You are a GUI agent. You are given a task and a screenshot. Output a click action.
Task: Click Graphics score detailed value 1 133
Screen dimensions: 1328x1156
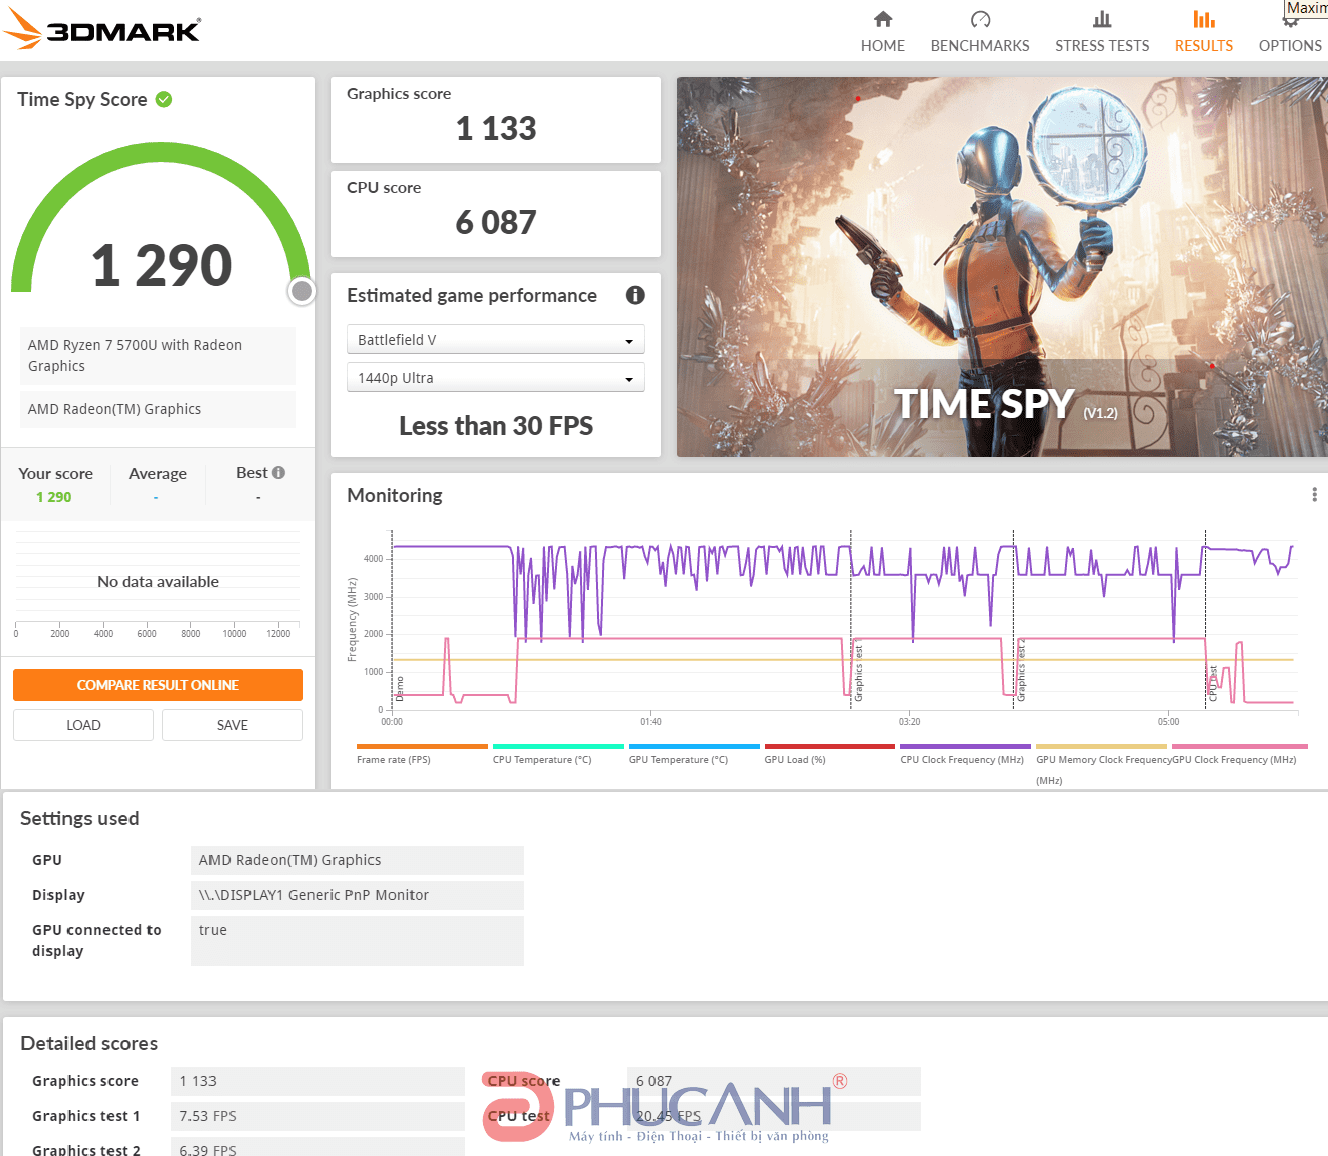tap(318, 1081)
